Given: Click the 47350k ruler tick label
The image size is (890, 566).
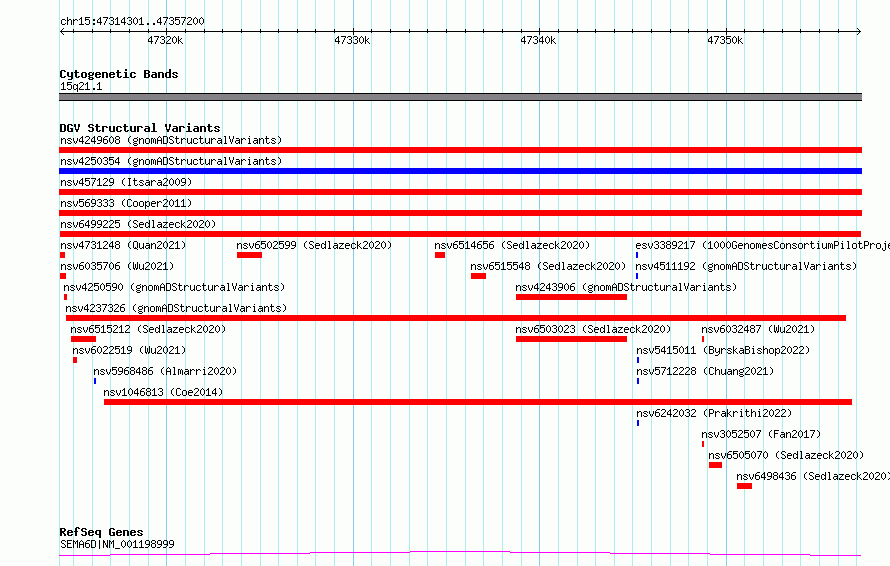Looking at the screenshot, I should (x=725, y=40).
